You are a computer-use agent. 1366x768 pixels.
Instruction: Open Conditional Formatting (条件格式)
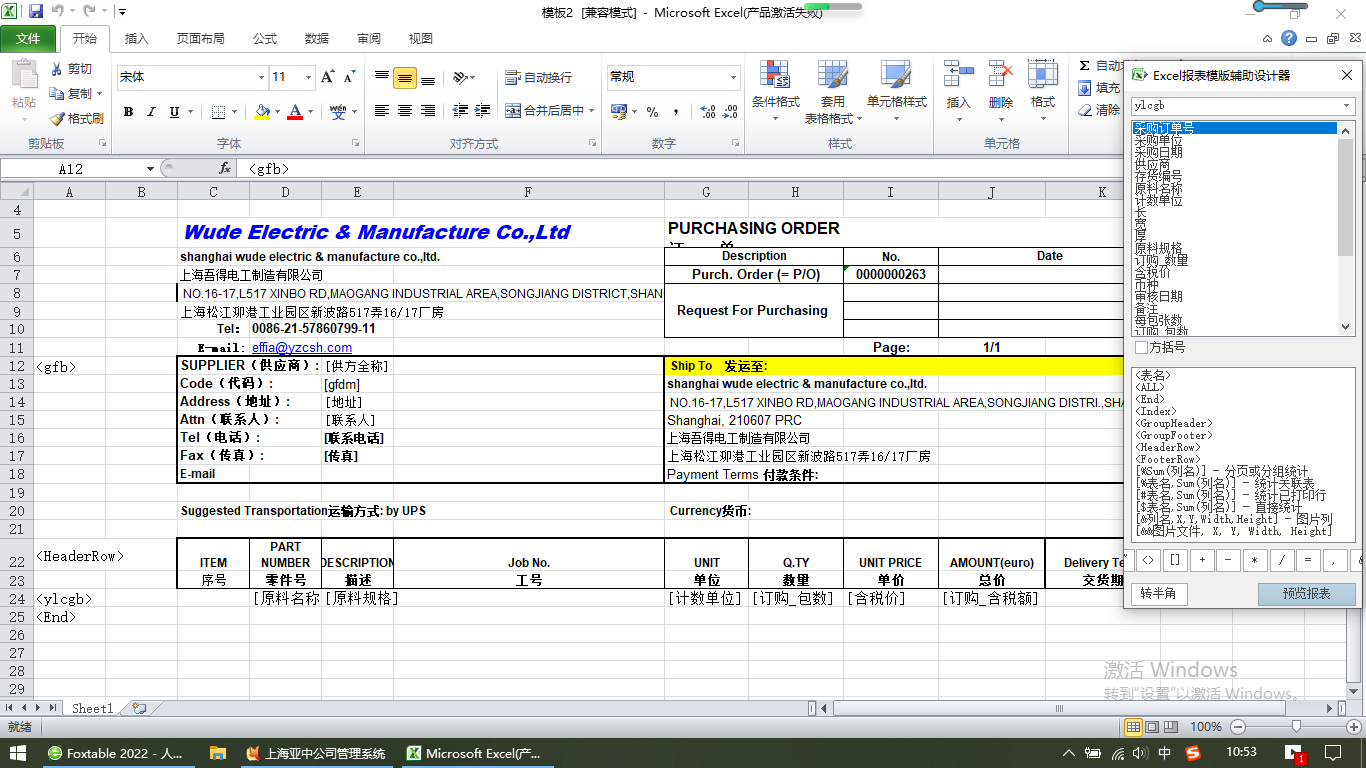775,90
